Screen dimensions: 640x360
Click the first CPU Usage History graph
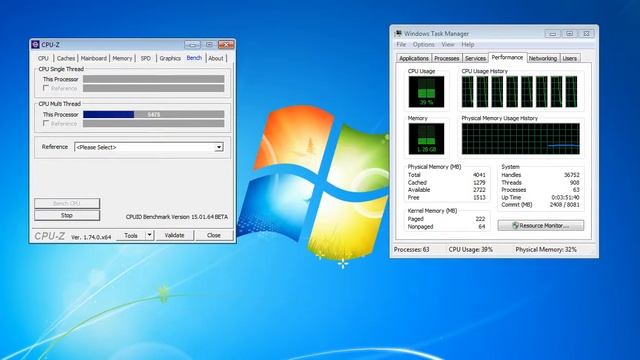(x=468, y=91)
